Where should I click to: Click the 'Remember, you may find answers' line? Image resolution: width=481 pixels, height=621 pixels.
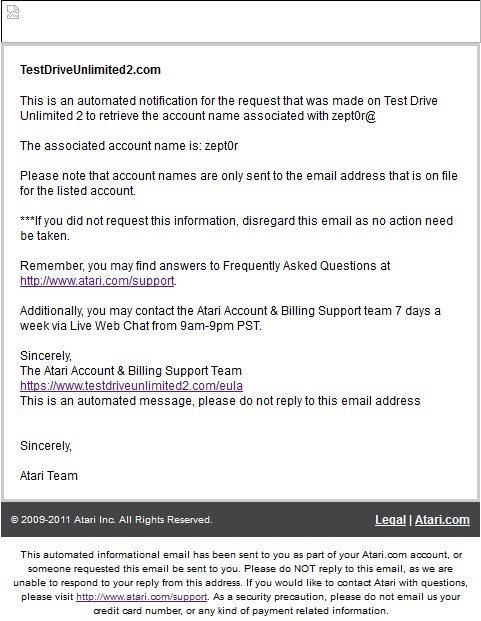[x=205, y=266]
